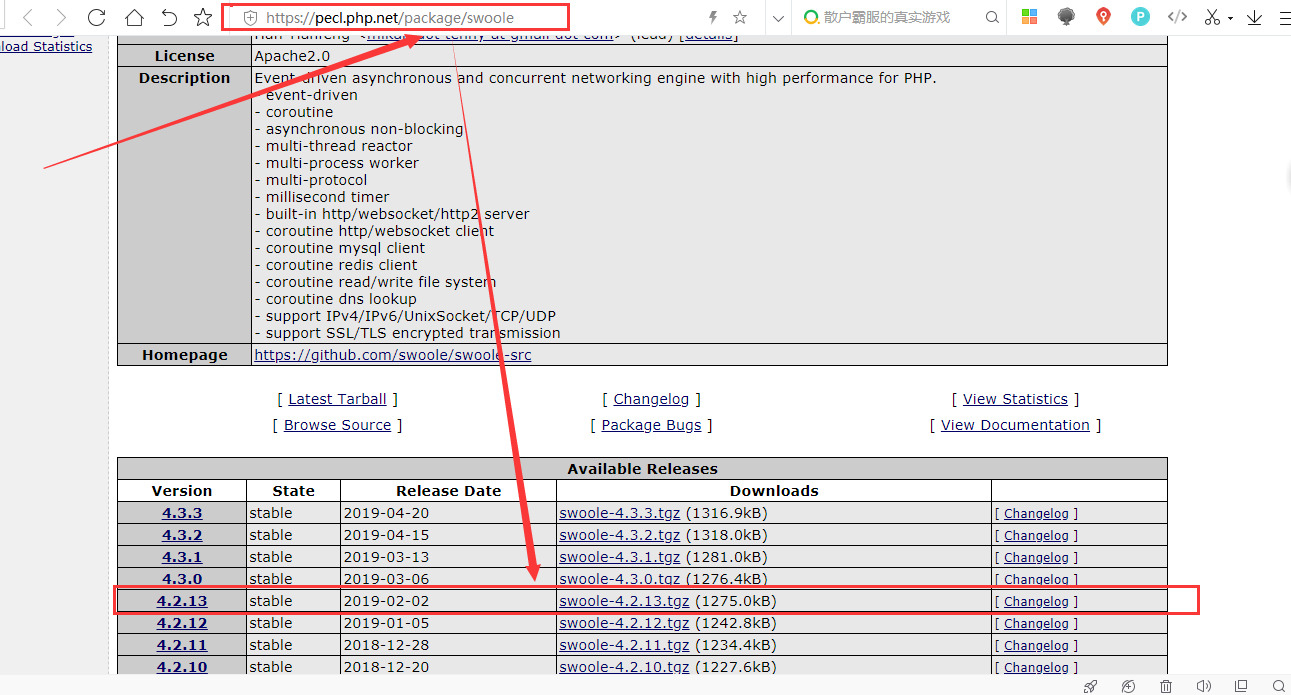Click the circular plus icon in status bar

[x=1128, y=686]
